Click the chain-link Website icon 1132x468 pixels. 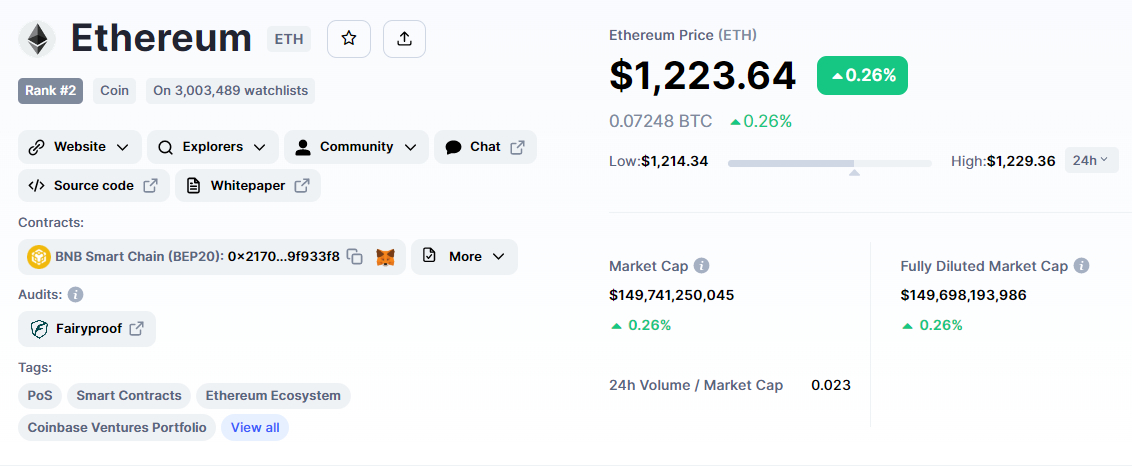tap(36, 147)
